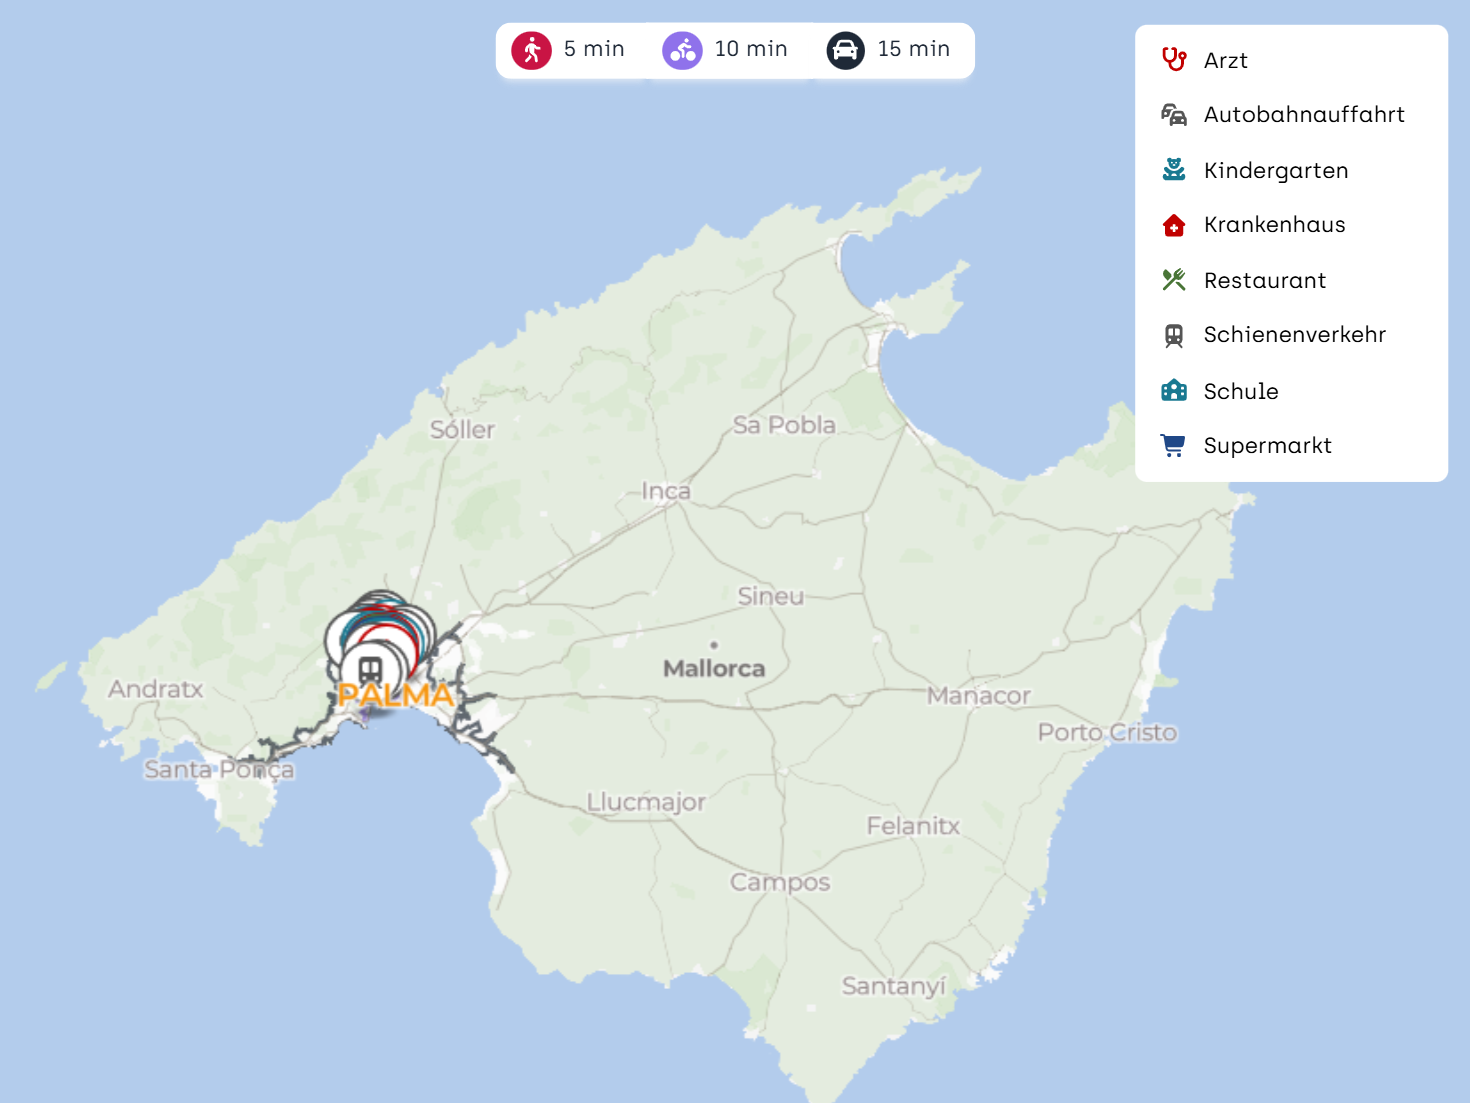The image size is (1470, 1103).
Task: Click the Inca town label on map
Action: pos(666,491)
